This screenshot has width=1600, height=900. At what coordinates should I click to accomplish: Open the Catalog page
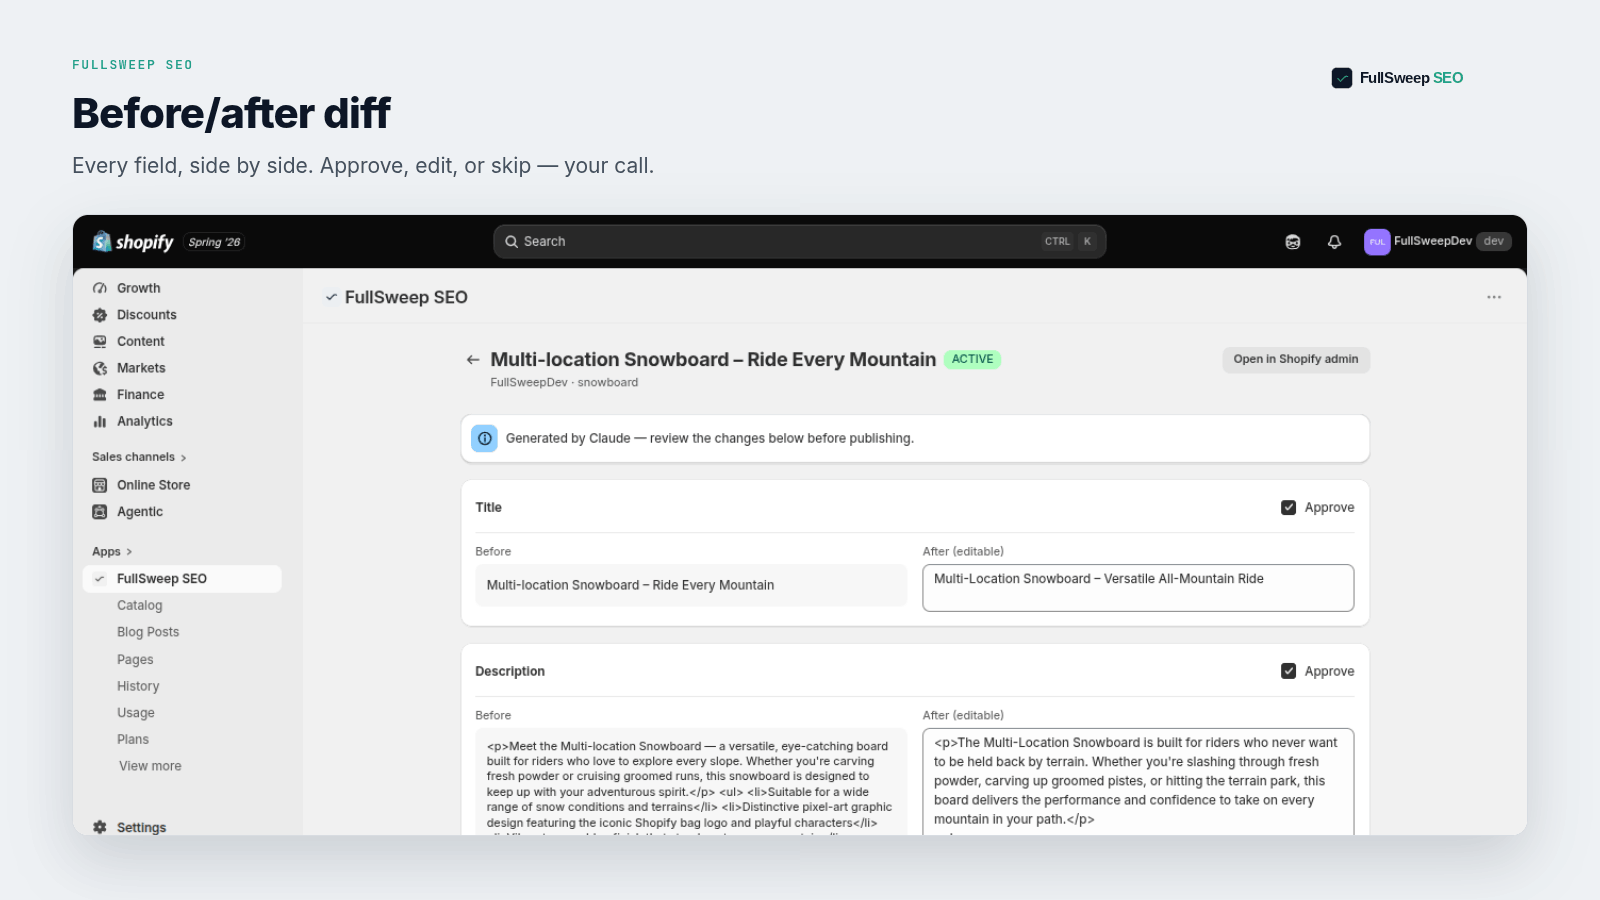point(140,606)
